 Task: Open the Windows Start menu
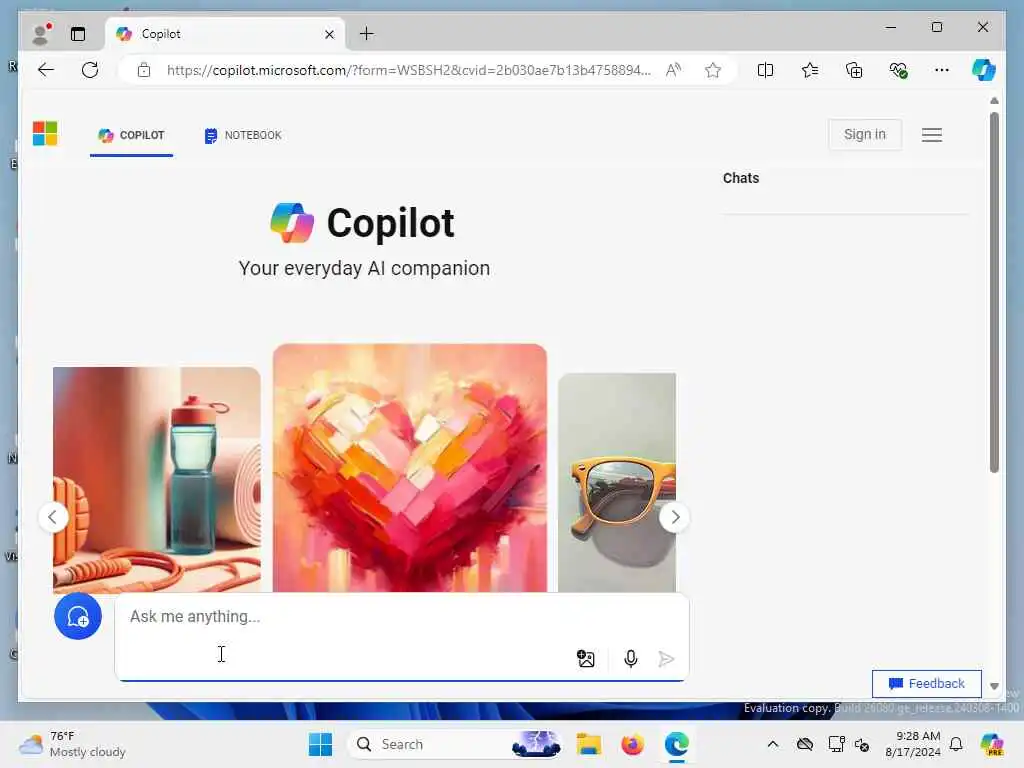321,744
